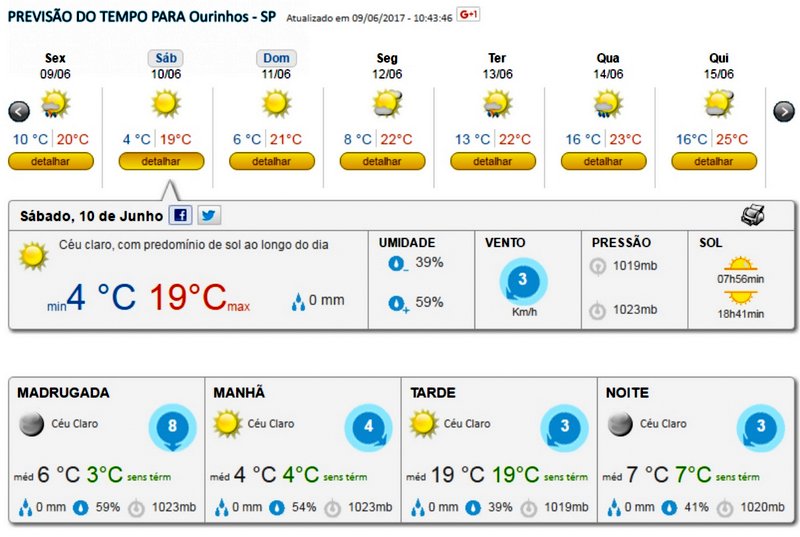Click Qui 15/06 partly cloudy icon
800x537 pixels.
[x=718, y=104]
